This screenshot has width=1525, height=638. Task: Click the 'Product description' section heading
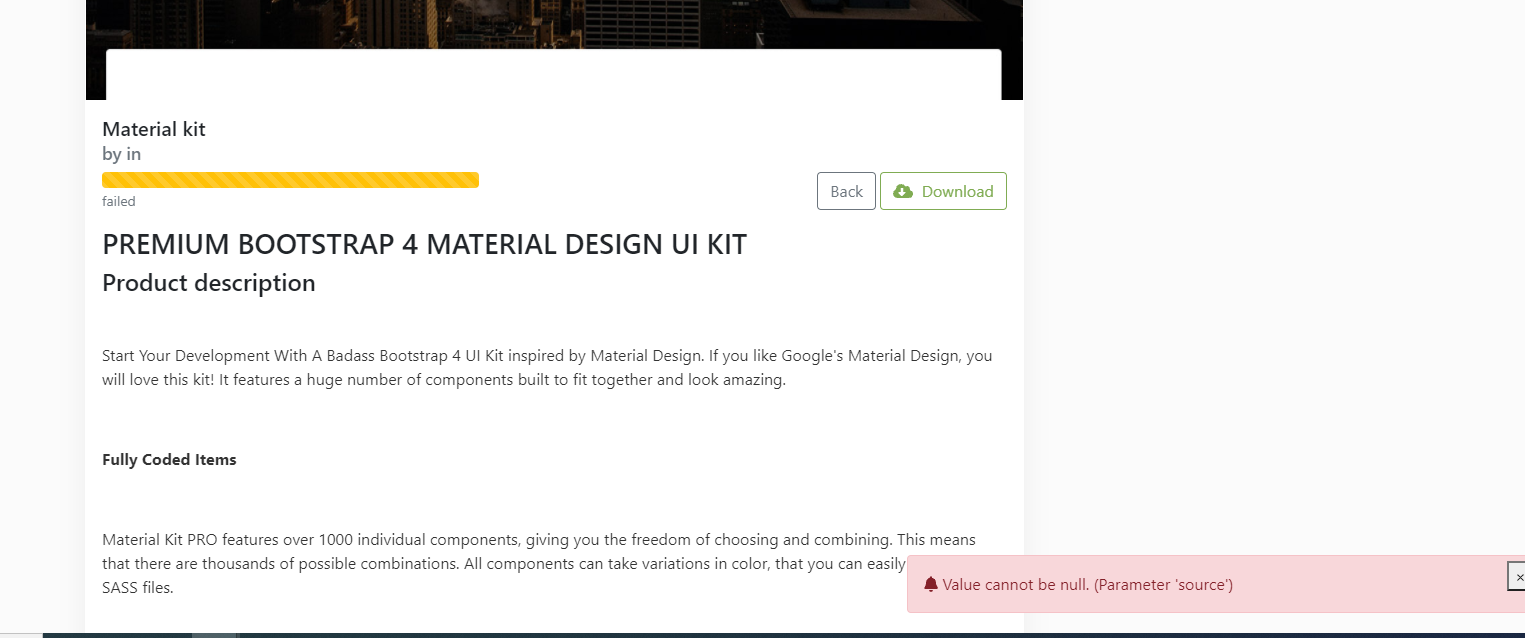(x=208, y=283)
